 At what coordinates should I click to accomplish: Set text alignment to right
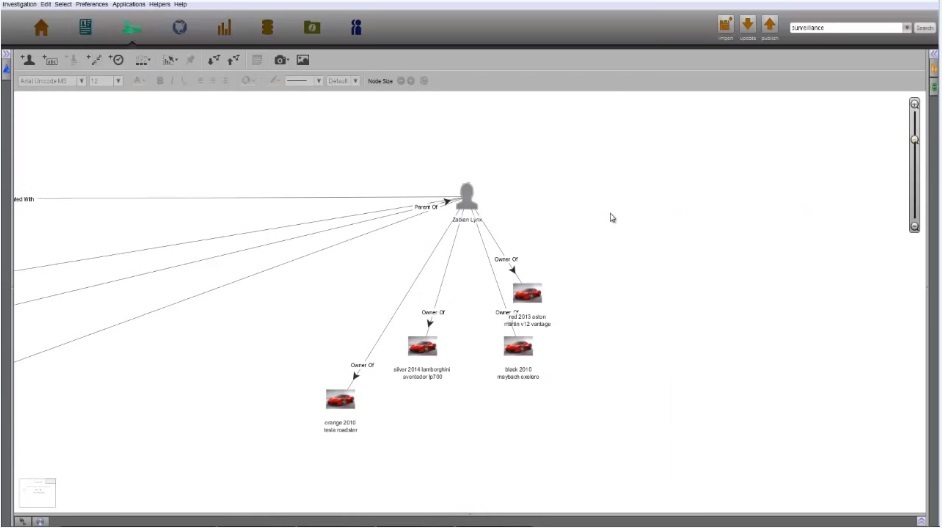pyautogui.click(x=225, y=80)
